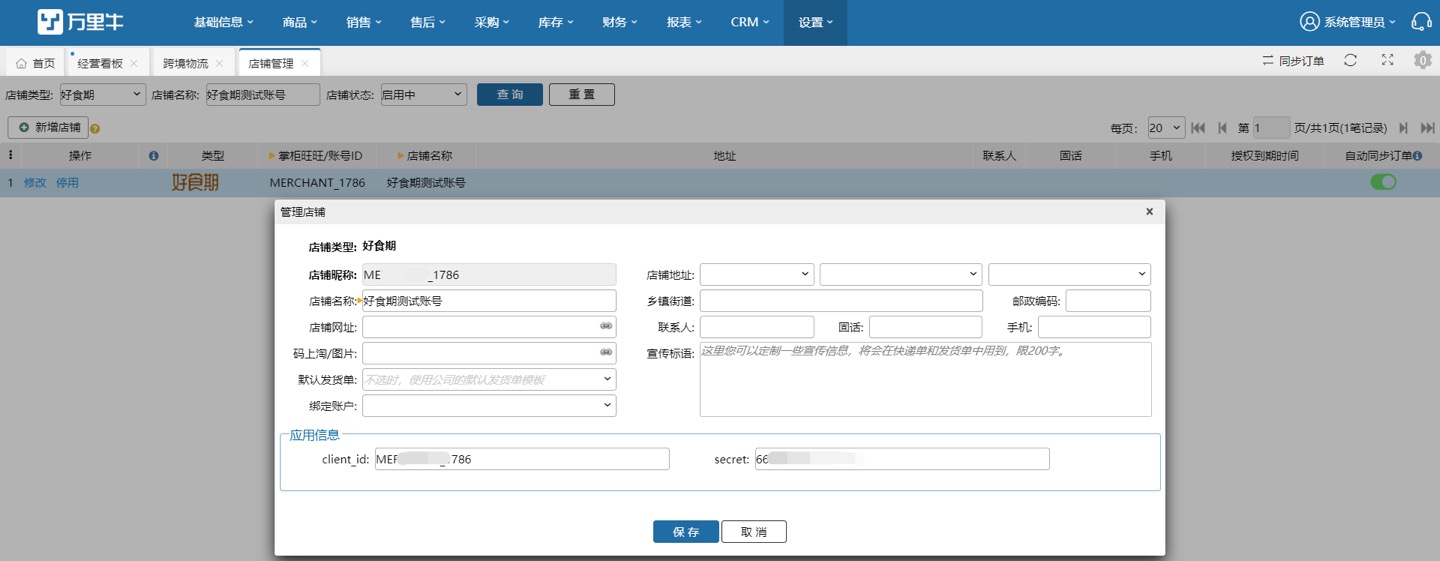Toggle 自动同步订单 switch for 好食期测试账号
The image size is (1440, 561).
(1383, 182)
